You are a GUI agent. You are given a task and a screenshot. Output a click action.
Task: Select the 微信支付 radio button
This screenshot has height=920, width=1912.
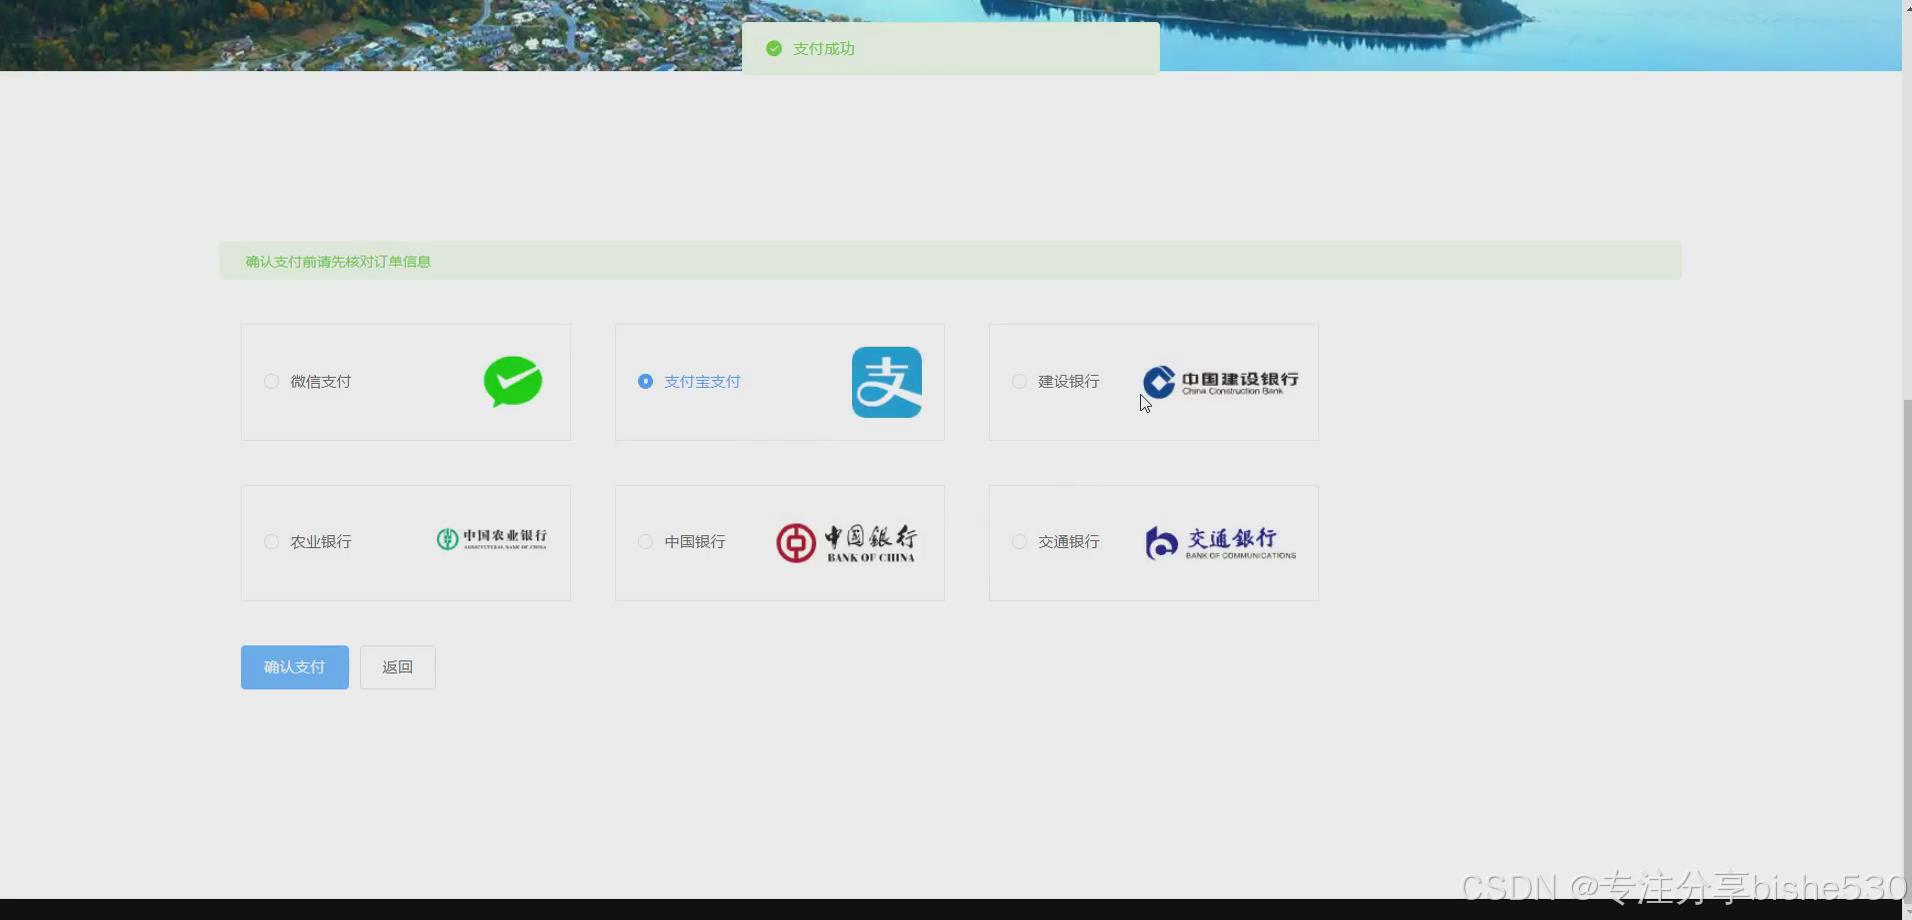270,381
